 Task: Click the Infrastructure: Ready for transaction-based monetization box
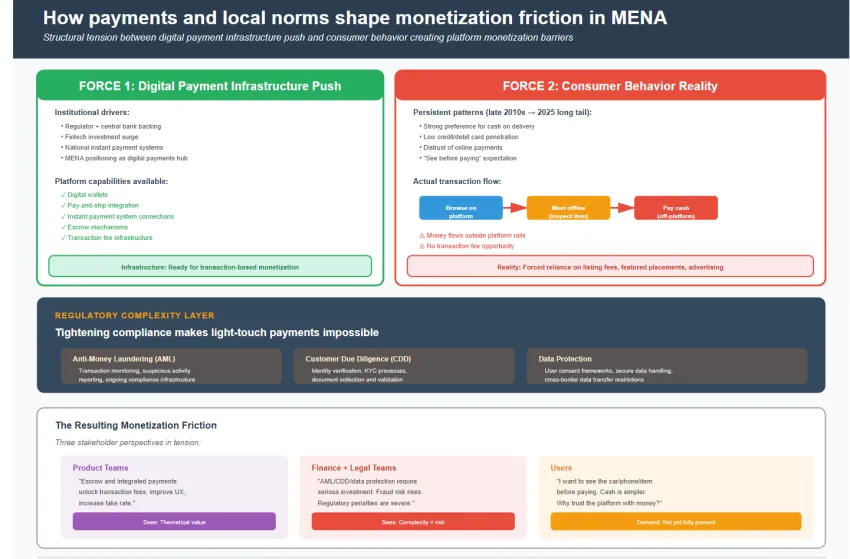[210, 266]
